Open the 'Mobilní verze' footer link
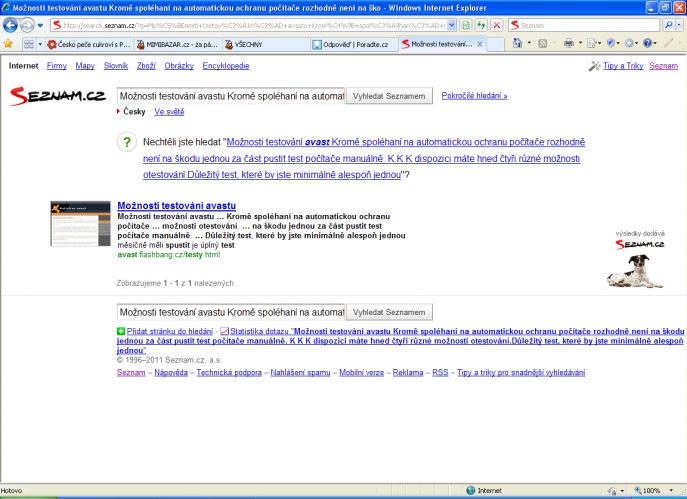 [x=361, y=372]
